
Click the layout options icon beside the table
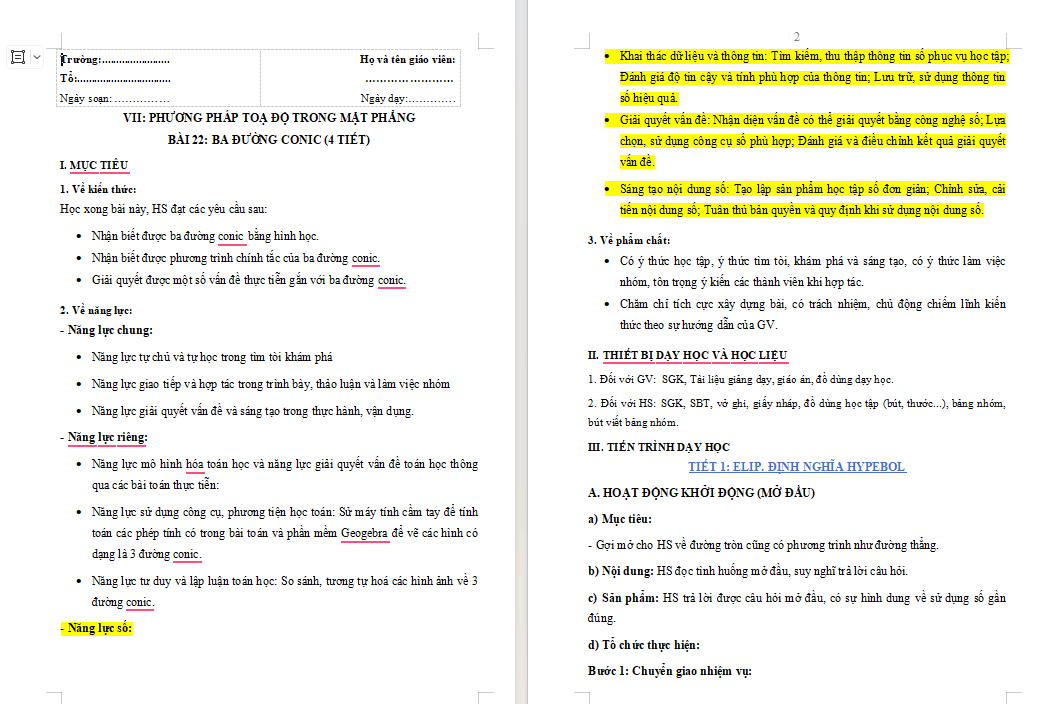(19, 57)
